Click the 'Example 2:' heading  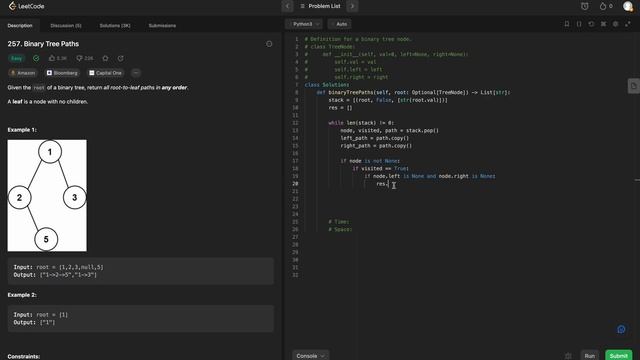pyautogui.click(x=22, y=295)
